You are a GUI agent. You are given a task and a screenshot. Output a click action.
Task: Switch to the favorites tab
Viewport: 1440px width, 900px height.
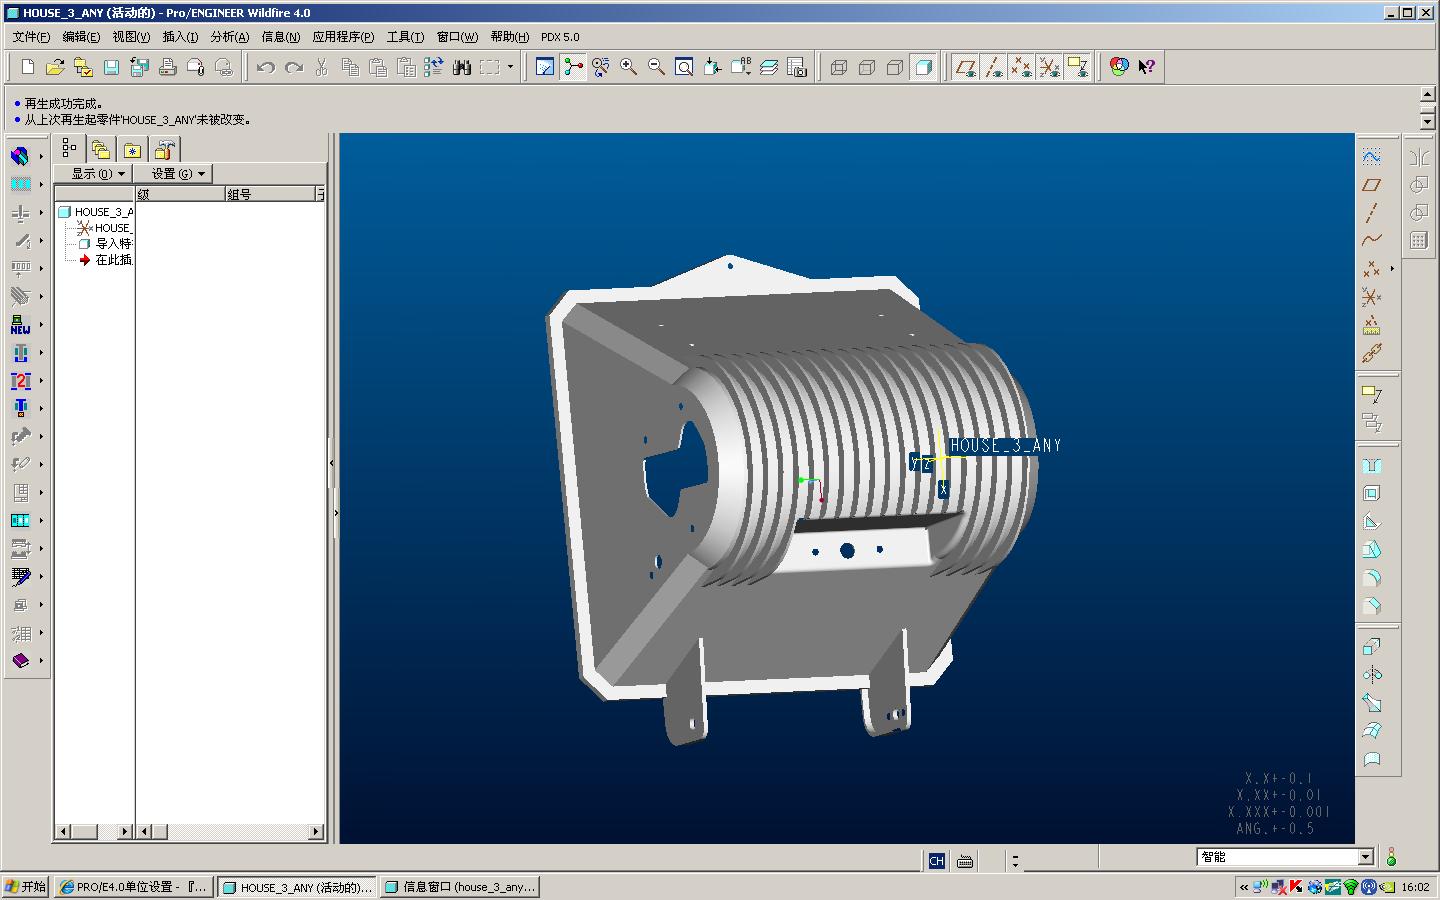click(x=133, y=150)
